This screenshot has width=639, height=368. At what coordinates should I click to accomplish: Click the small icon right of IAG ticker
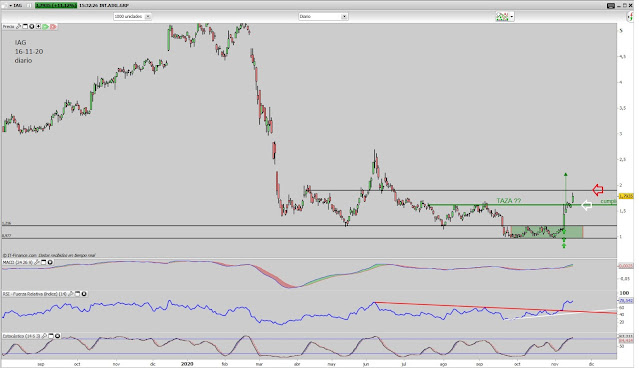click(29, 6)
